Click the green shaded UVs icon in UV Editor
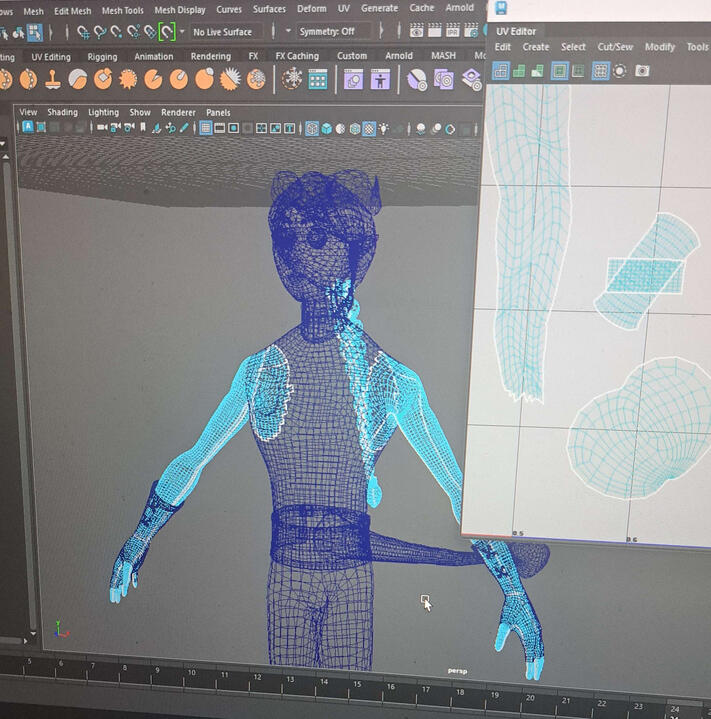 tap(519, 71)
